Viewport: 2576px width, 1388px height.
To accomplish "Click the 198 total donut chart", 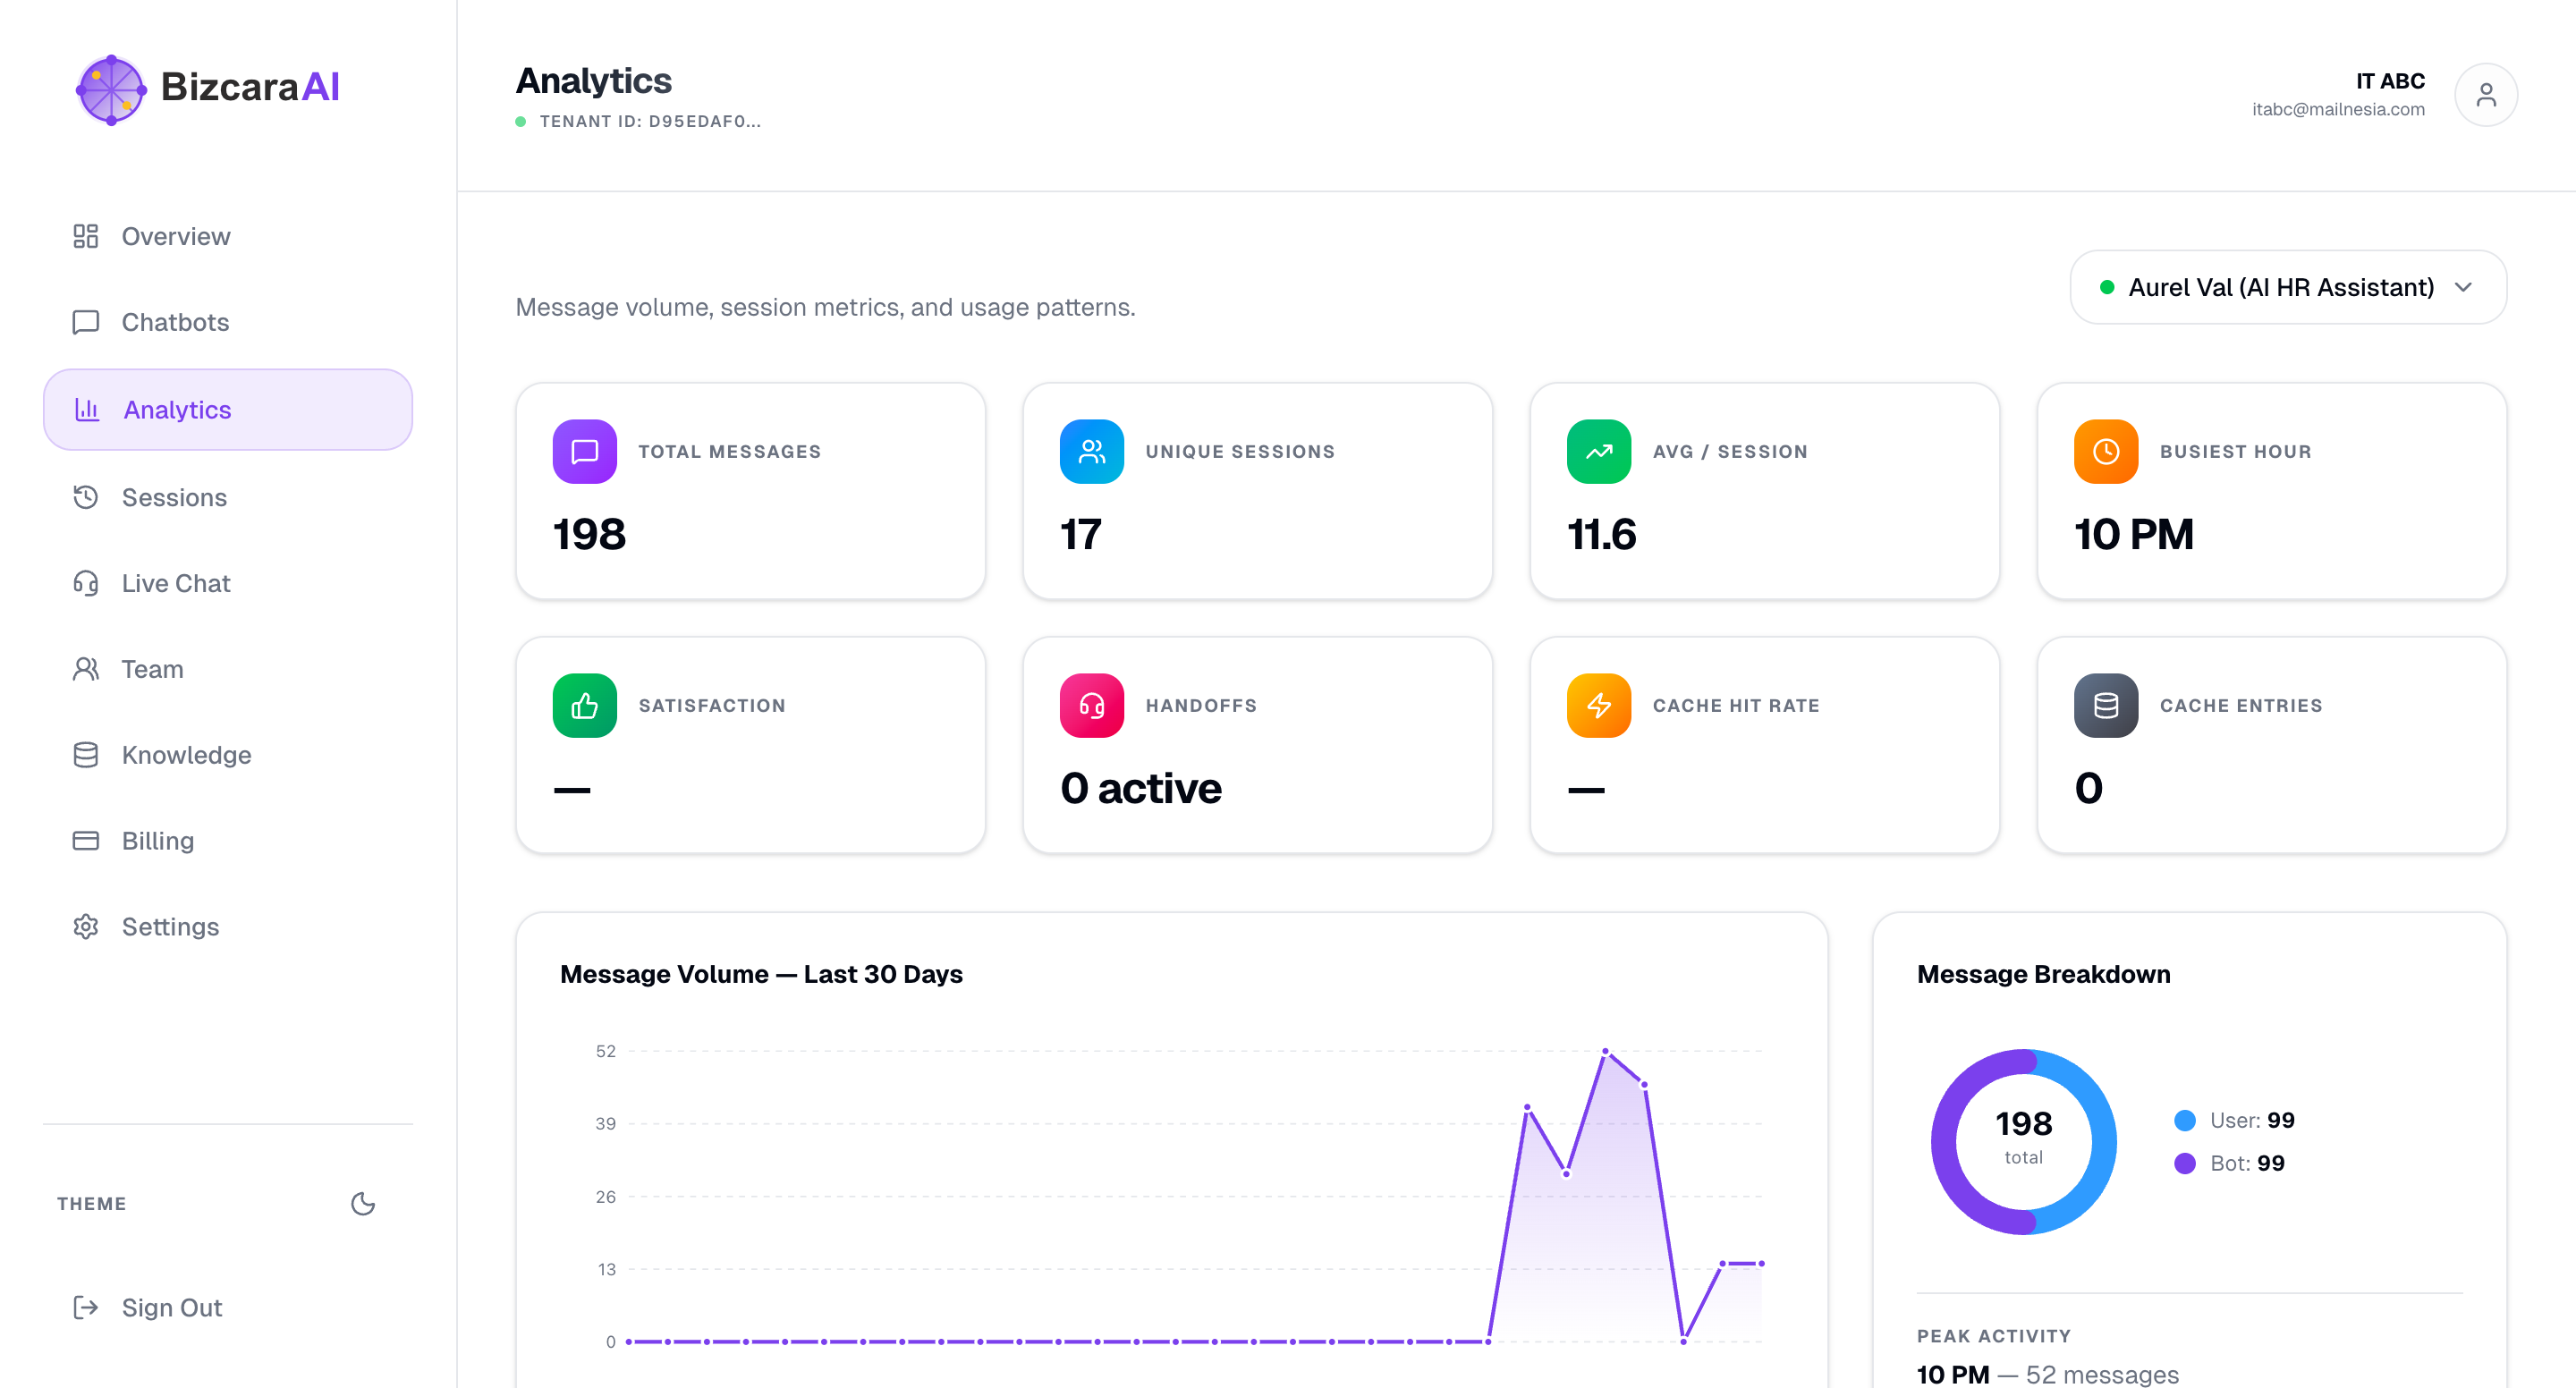I will (2023, 1140).
